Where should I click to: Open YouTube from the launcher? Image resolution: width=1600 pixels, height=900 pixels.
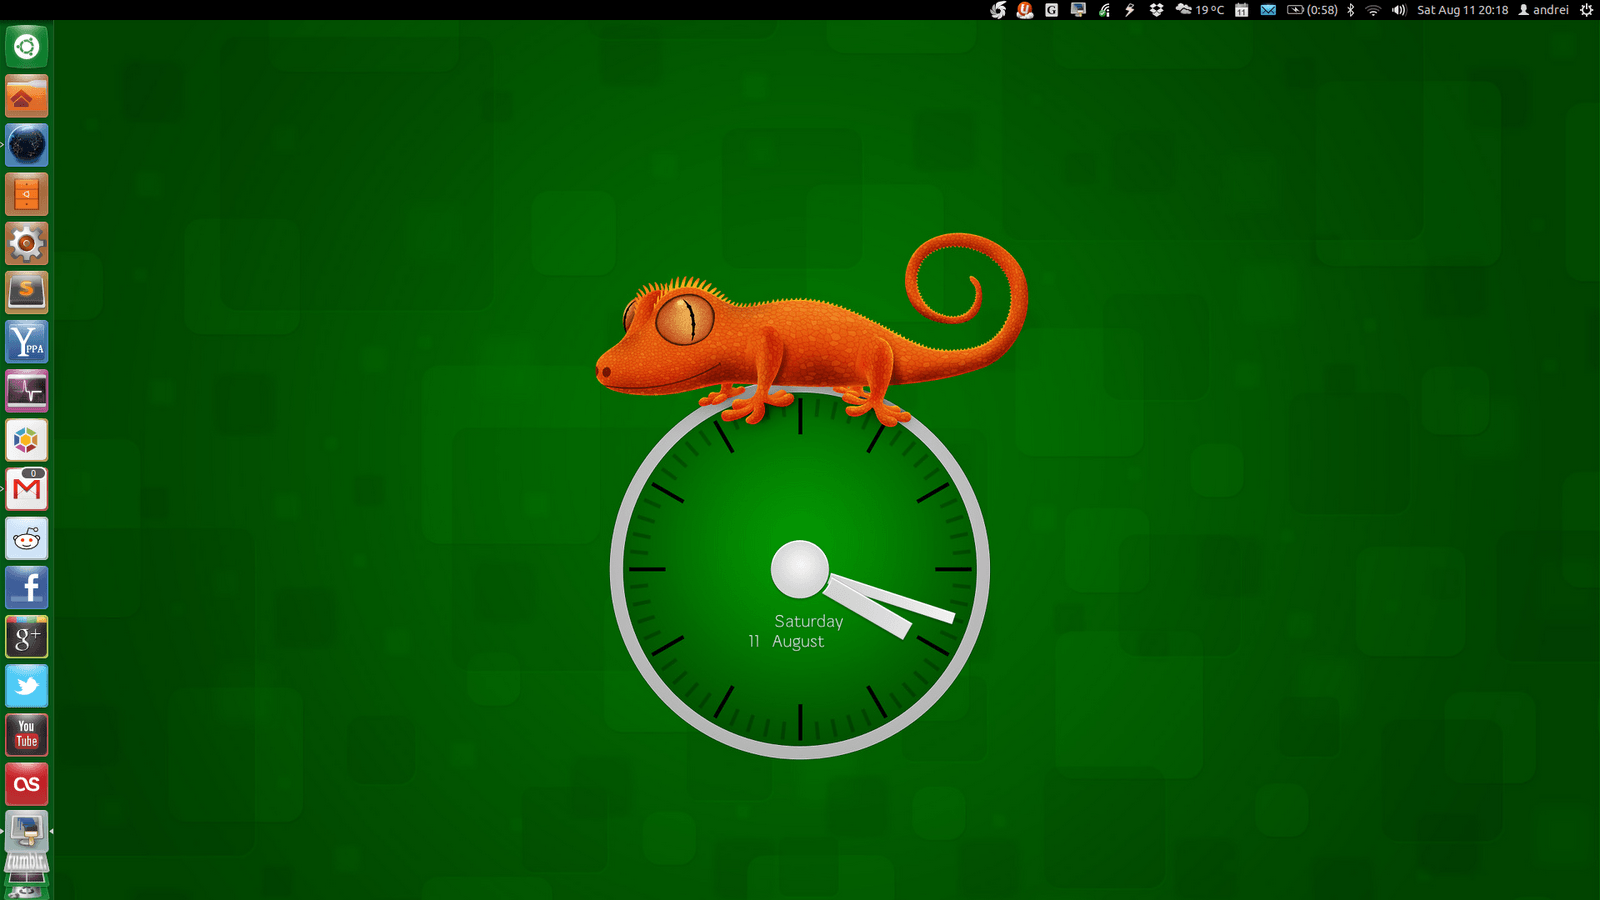(26, 735)
